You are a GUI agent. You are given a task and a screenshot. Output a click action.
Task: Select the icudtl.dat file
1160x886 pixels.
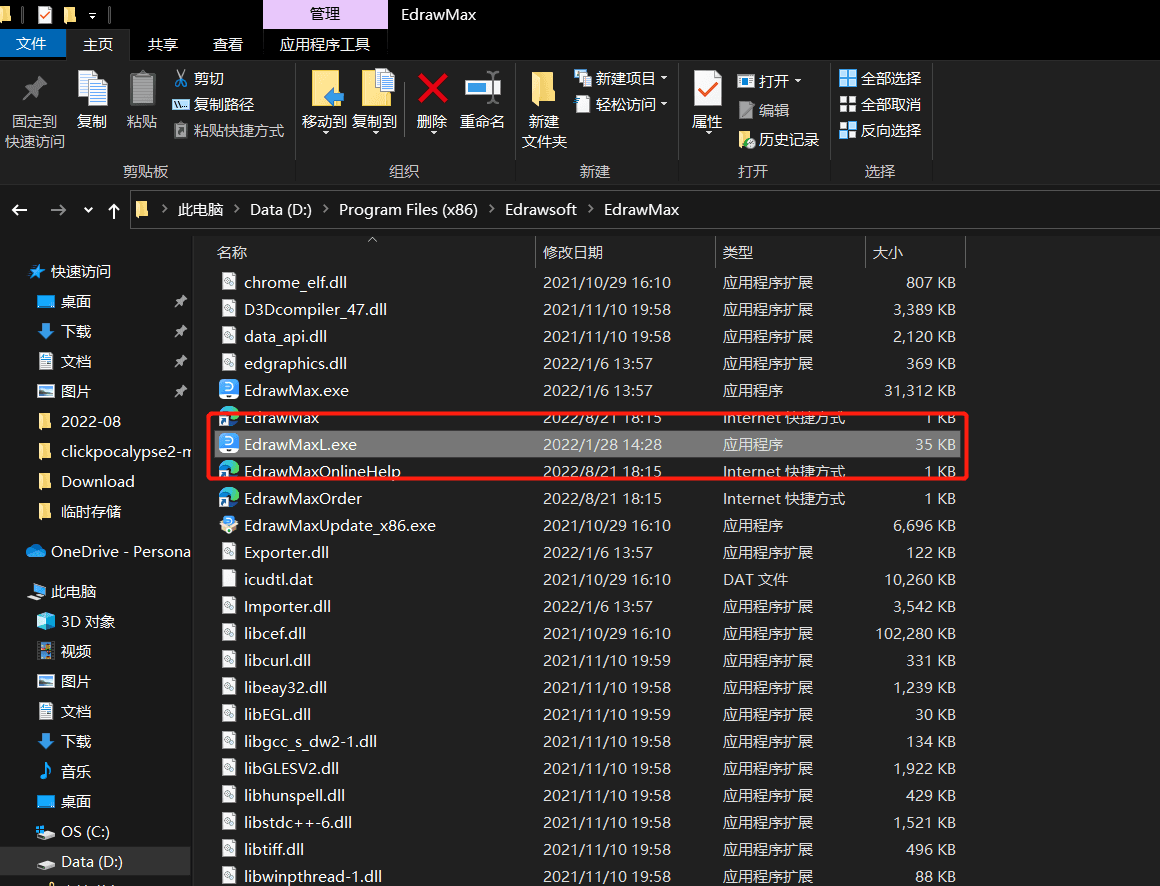point(588,579)
